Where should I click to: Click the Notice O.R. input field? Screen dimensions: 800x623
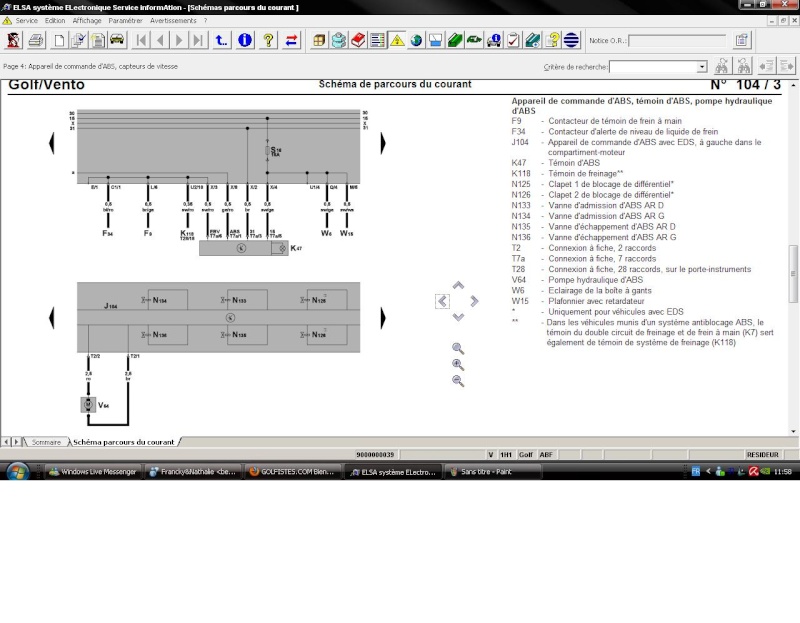(677, 40)
